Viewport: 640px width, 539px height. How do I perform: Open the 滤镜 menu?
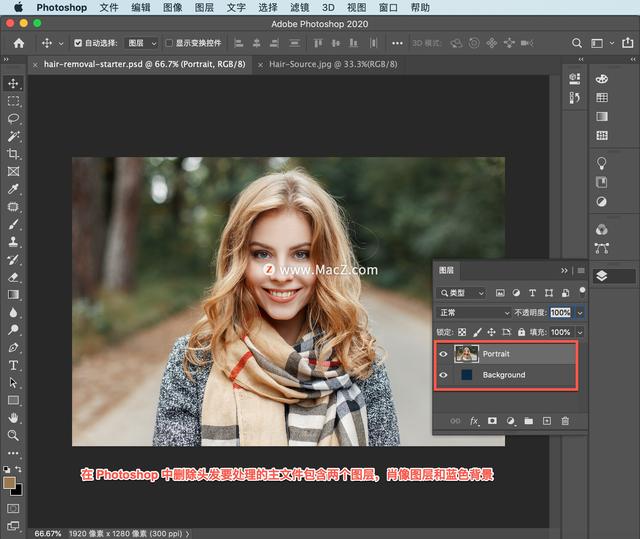pyautogui.click(x=297, y=7)
